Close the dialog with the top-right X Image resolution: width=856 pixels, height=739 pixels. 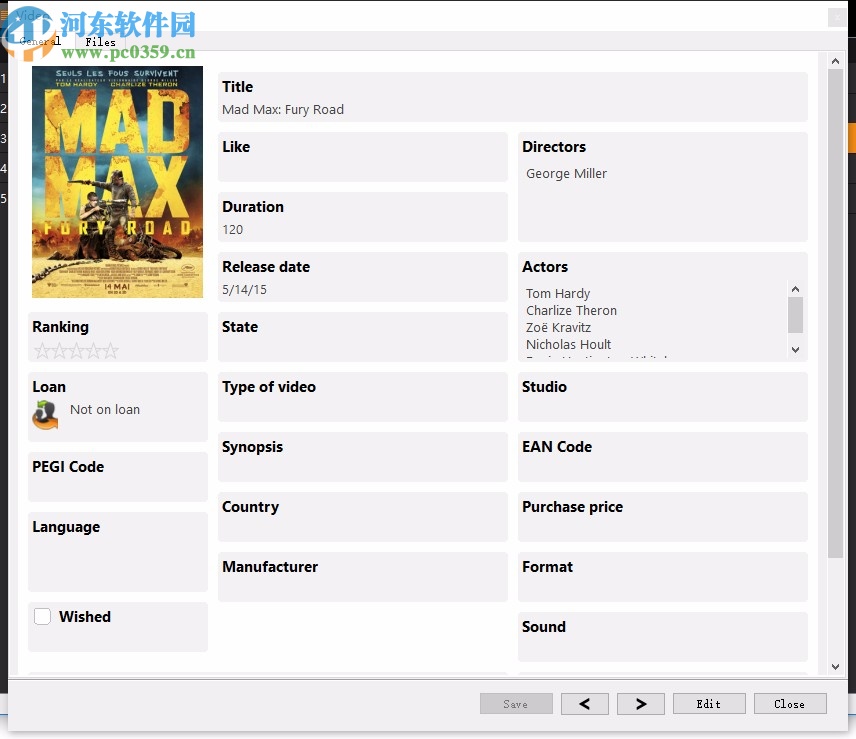point(837,17)
